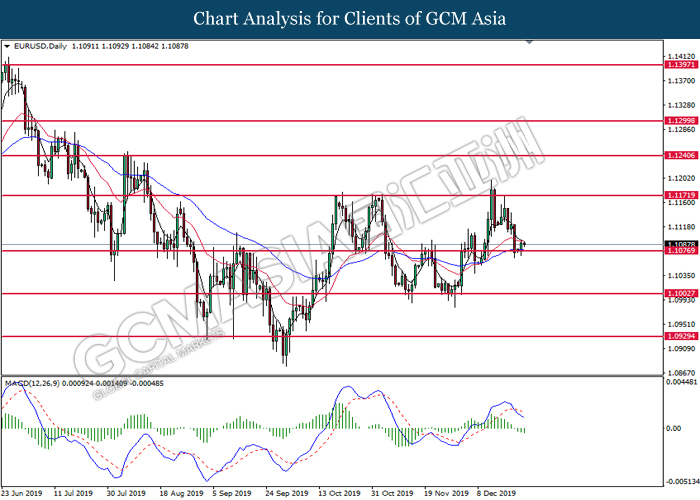Click the 24 Sep 2019 date label
This screenshot has width=700, height=500.
pyautogui.click(x=287, y=493)
